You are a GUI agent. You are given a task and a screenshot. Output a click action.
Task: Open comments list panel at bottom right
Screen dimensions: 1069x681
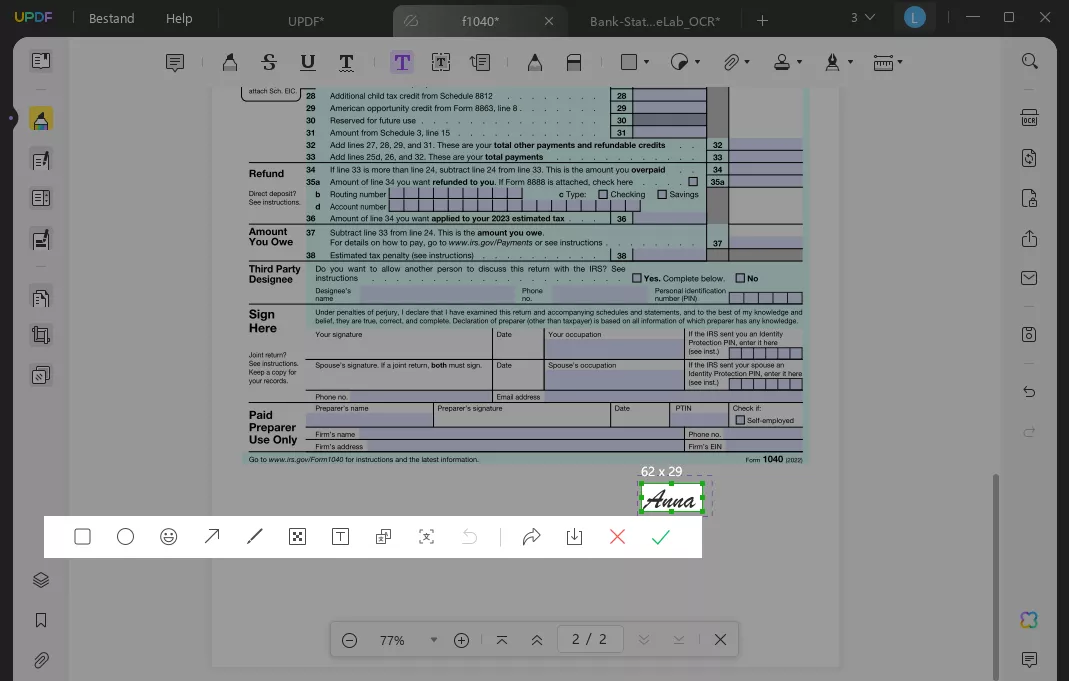pos(1029,659)
